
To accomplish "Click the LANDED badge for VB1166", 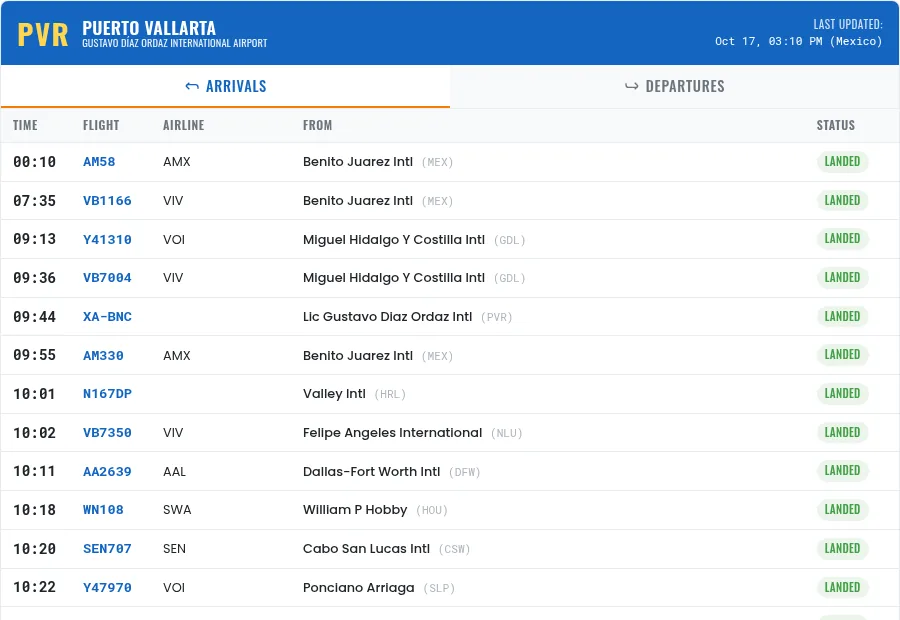I will point(842,201).
